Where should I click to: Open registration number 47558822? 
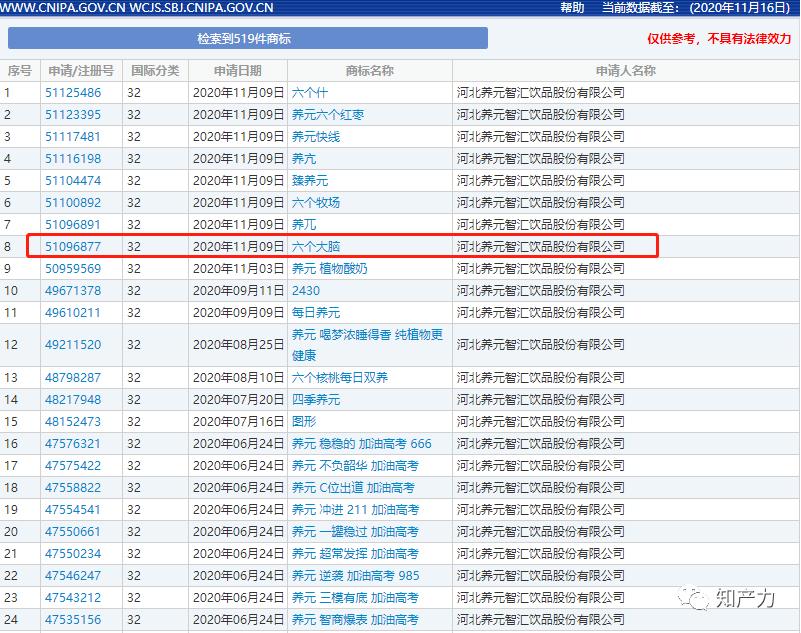tap(73, 487)
